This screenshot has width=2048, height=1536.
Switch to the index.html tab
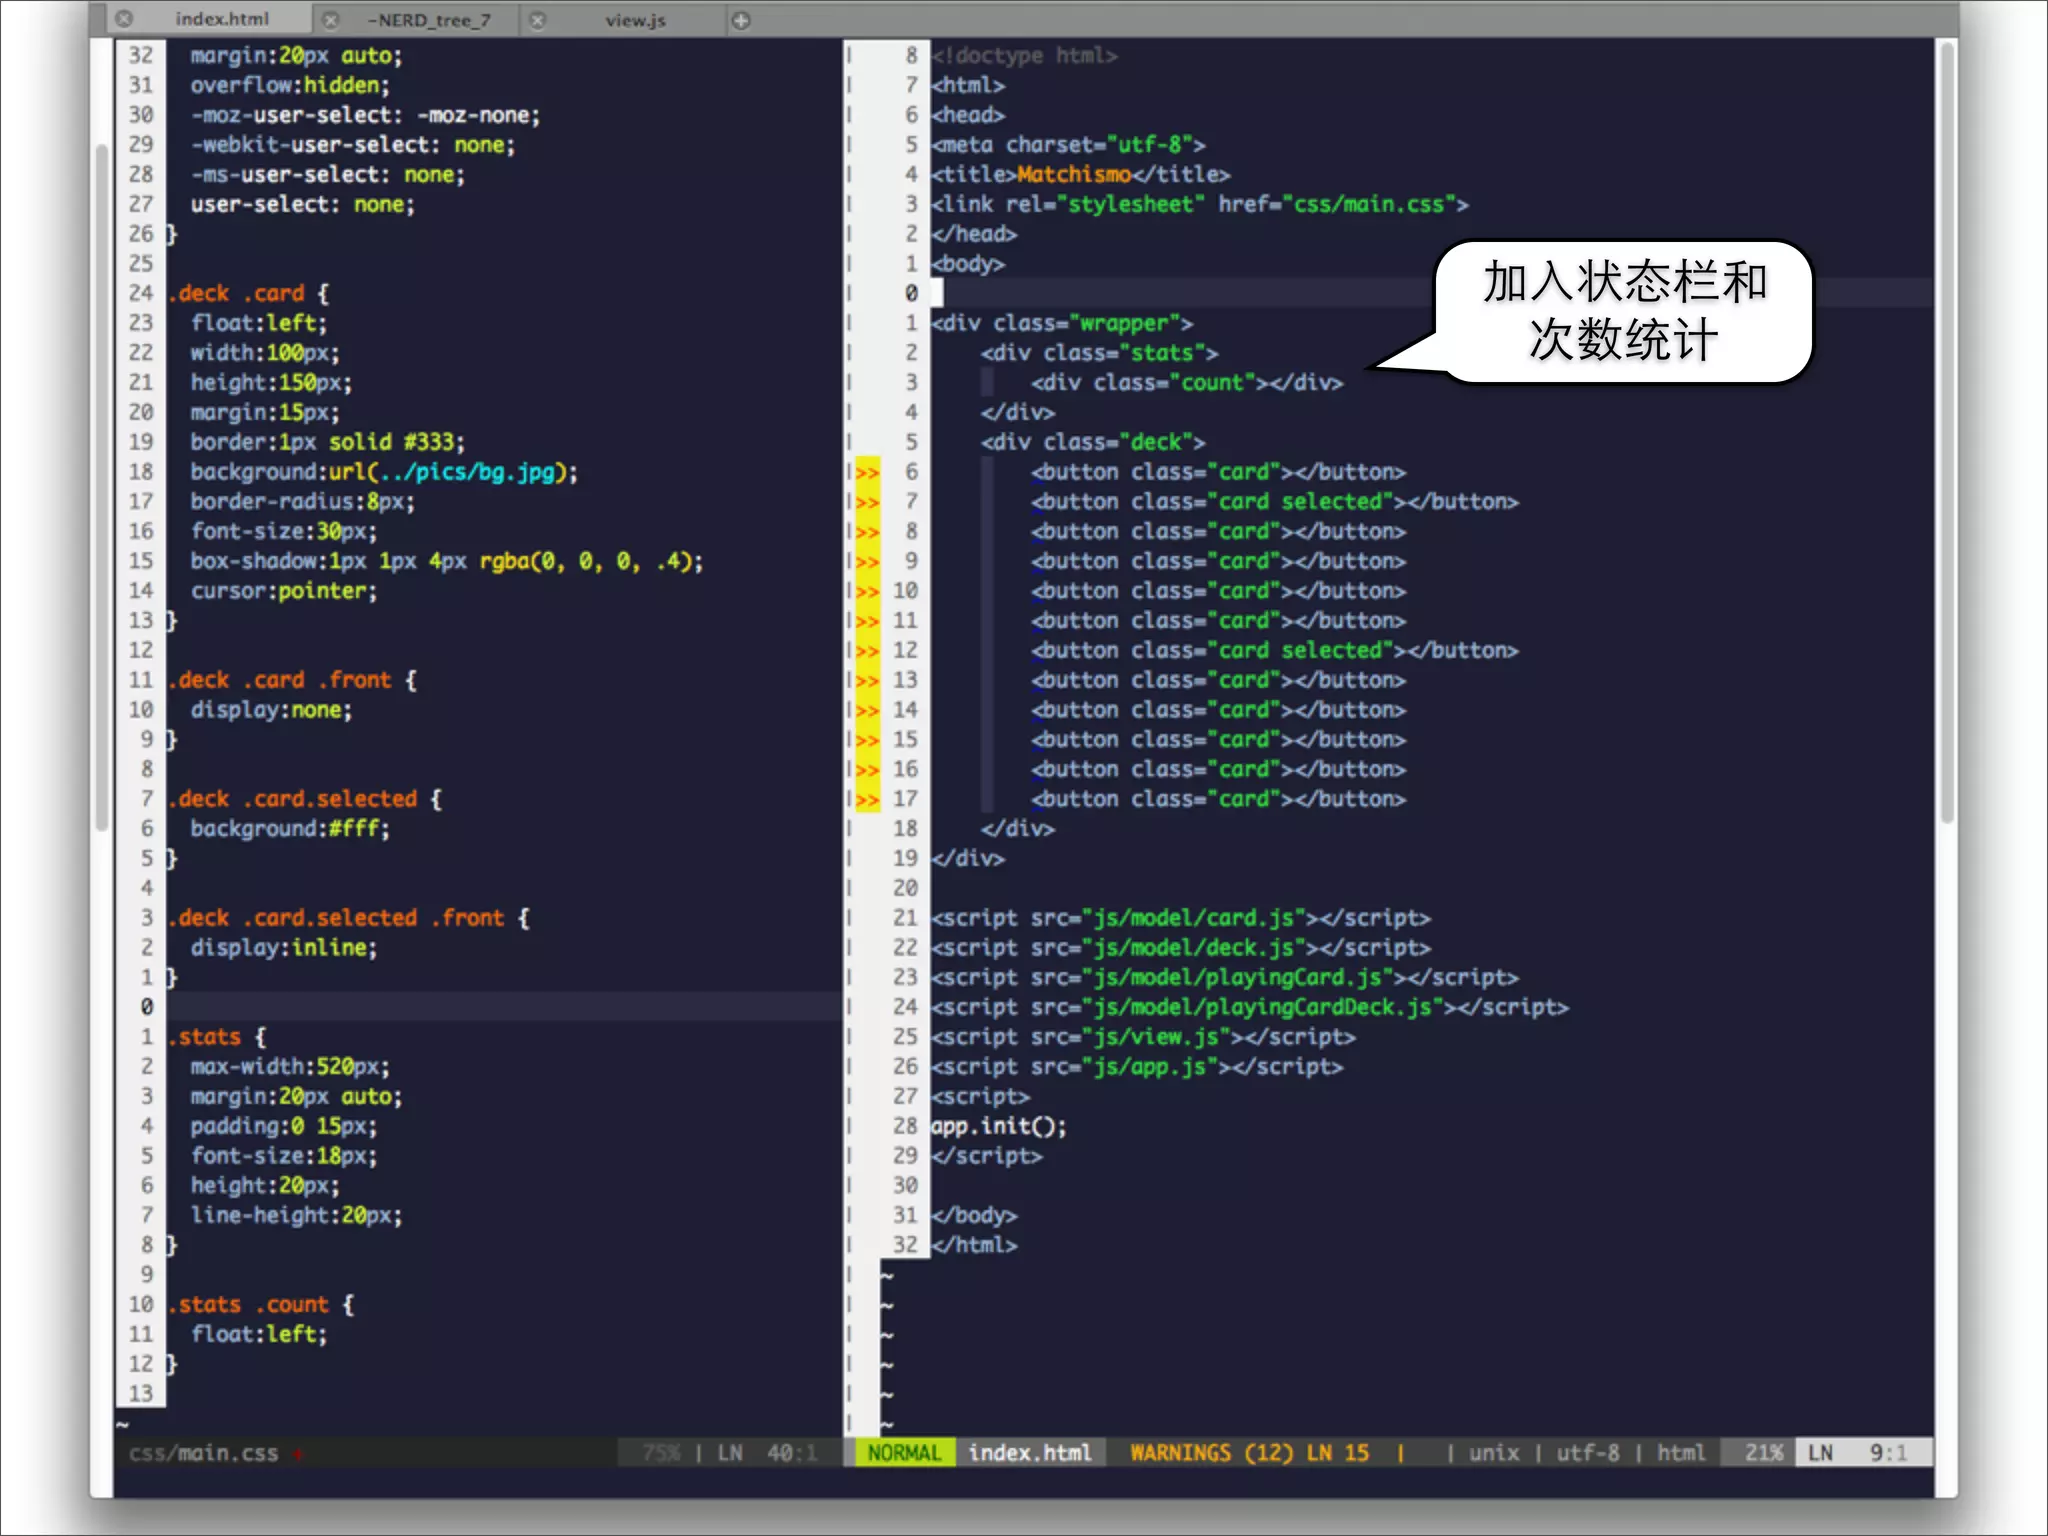pos(222,19)
